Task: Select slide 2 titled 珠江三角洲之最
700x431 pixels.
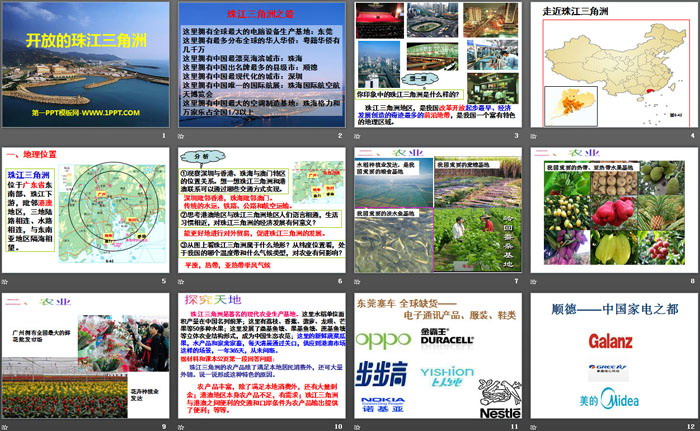Action: click(262, 64)
